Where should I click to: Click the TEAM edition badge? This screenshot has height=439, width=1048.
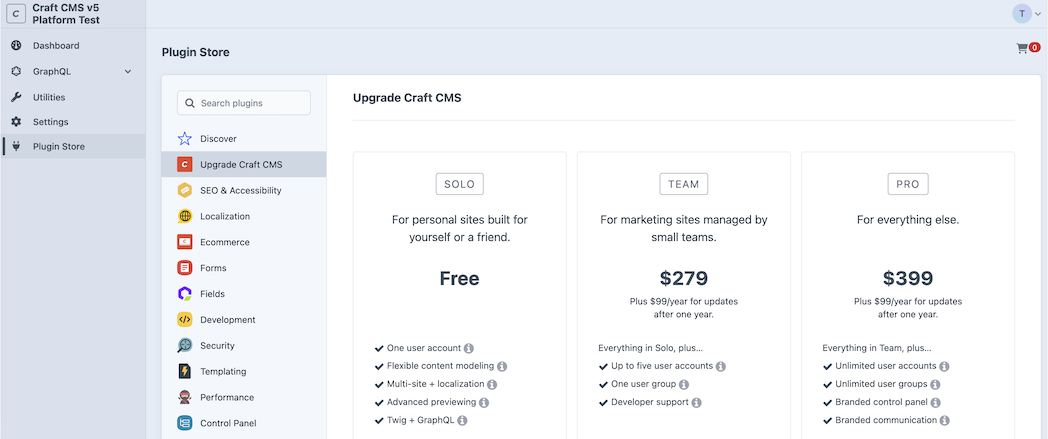pos(684,184)
